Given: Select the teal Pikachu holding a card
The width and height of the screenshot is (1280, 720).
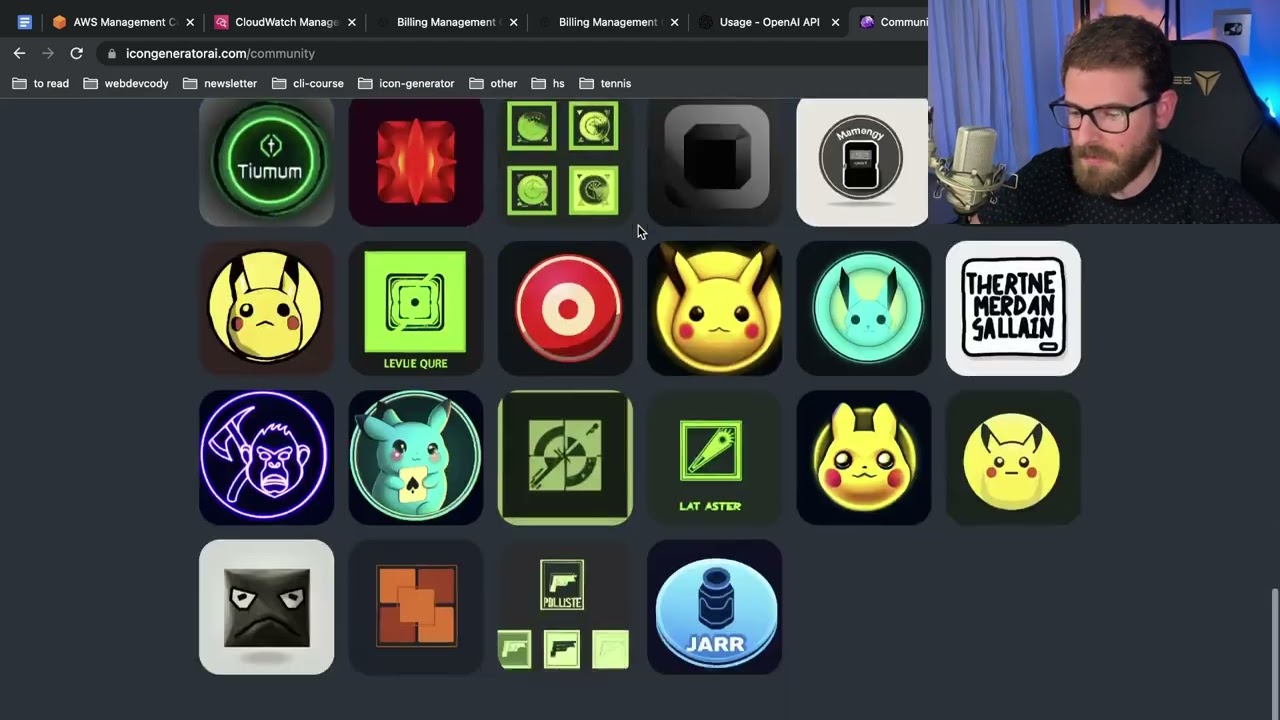Looking at the screenshot, I should click(415, 458).
